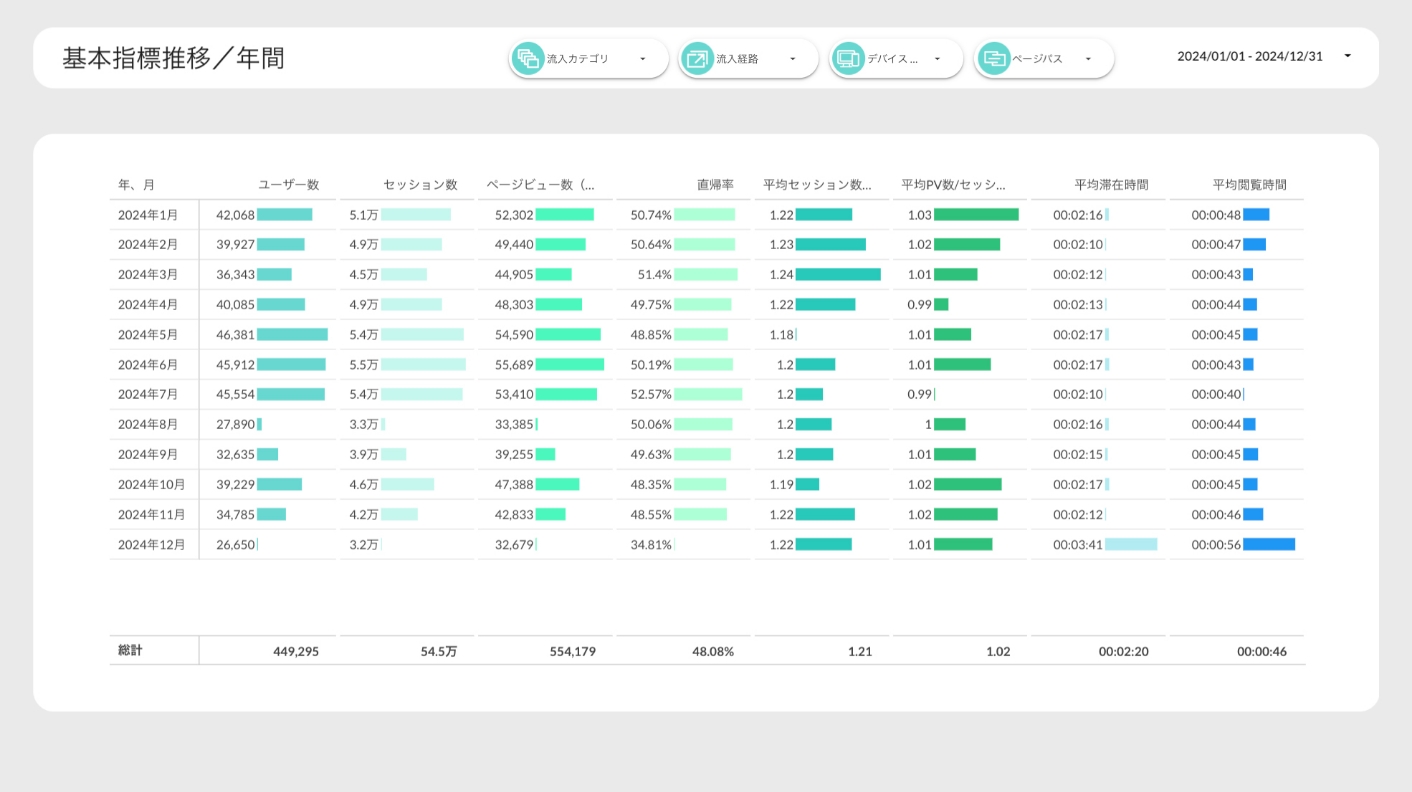Click the 46,381 user count bar
This screenshot has width=1412, height=792.
coord(292,335)
